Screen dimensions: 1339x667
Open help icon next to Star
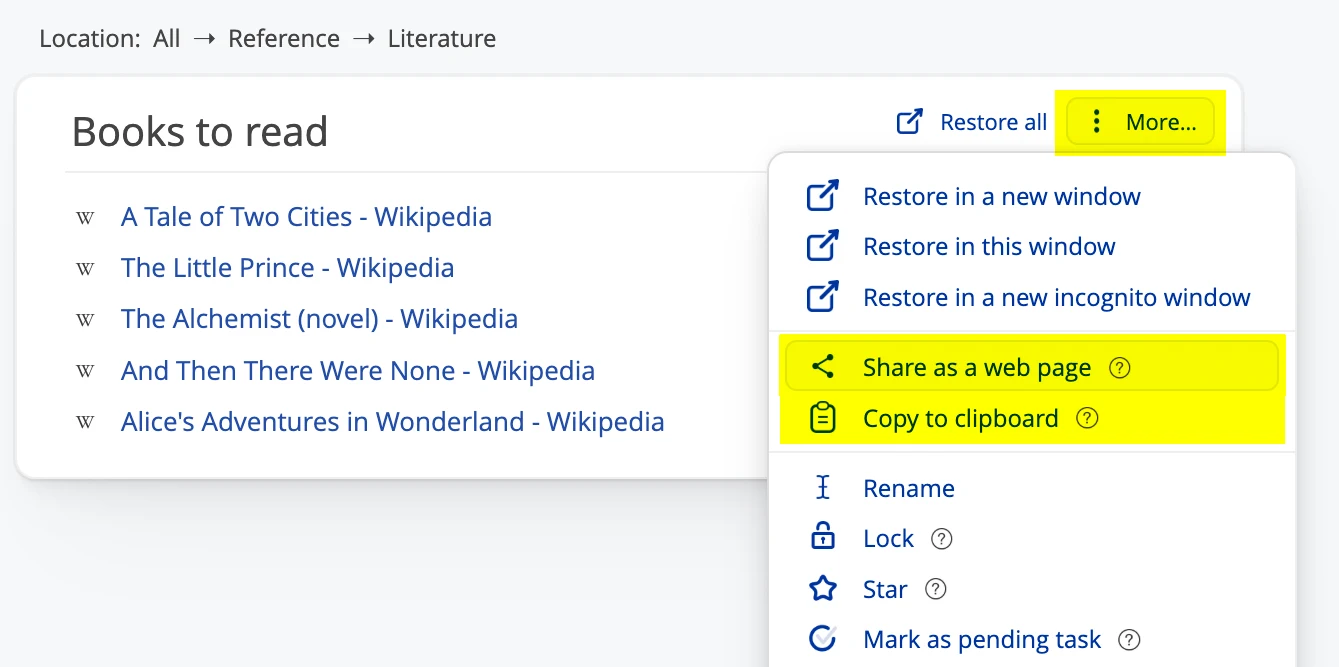click(x=935, y=590)
